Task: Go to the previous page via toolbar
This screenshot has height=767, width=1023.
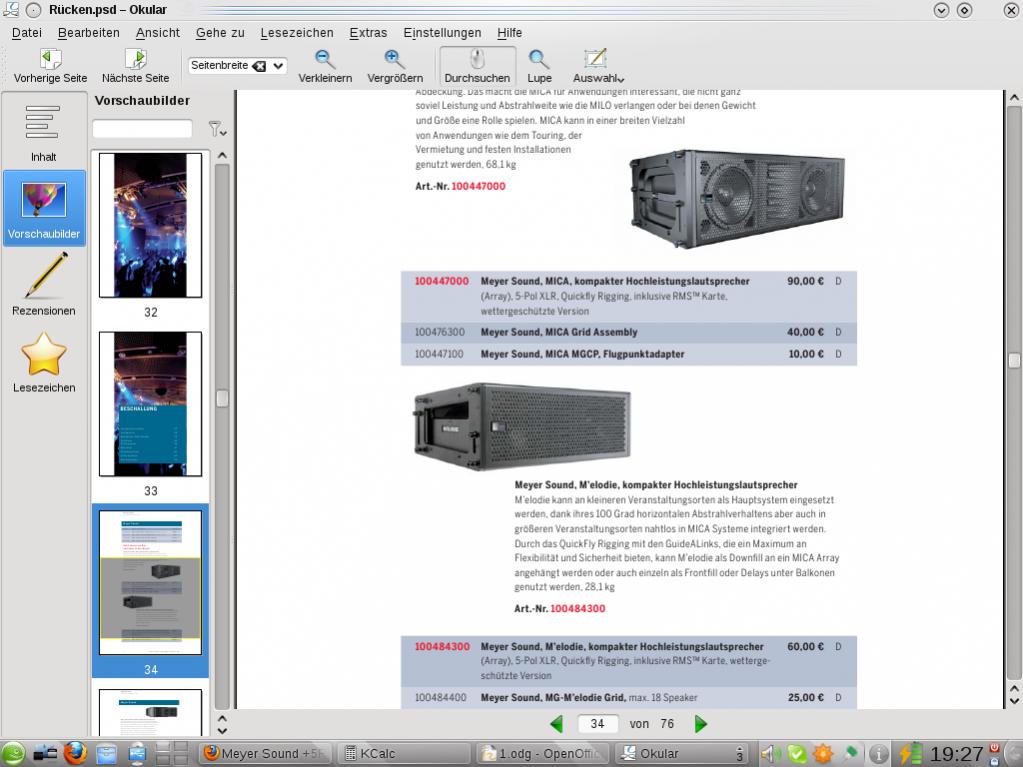Action: click(50, 66)
